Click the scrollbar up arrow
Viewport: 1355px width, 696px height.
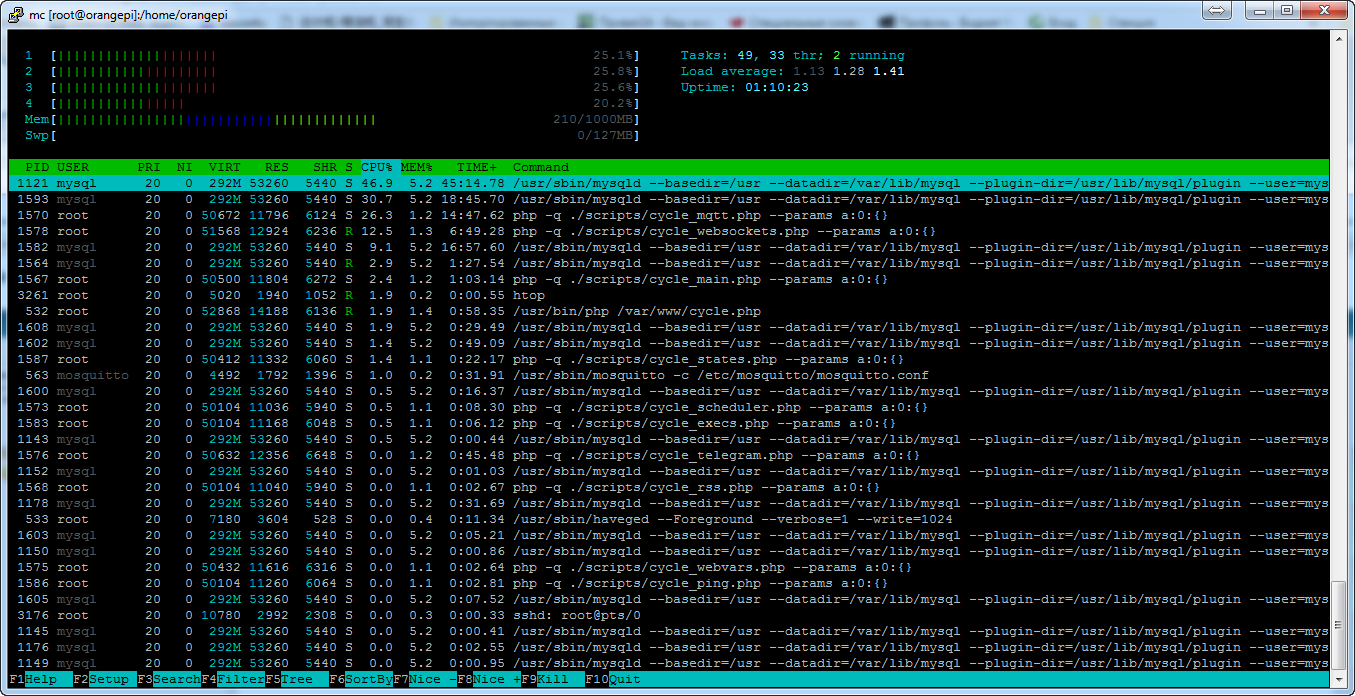[x=1338, y=38]
